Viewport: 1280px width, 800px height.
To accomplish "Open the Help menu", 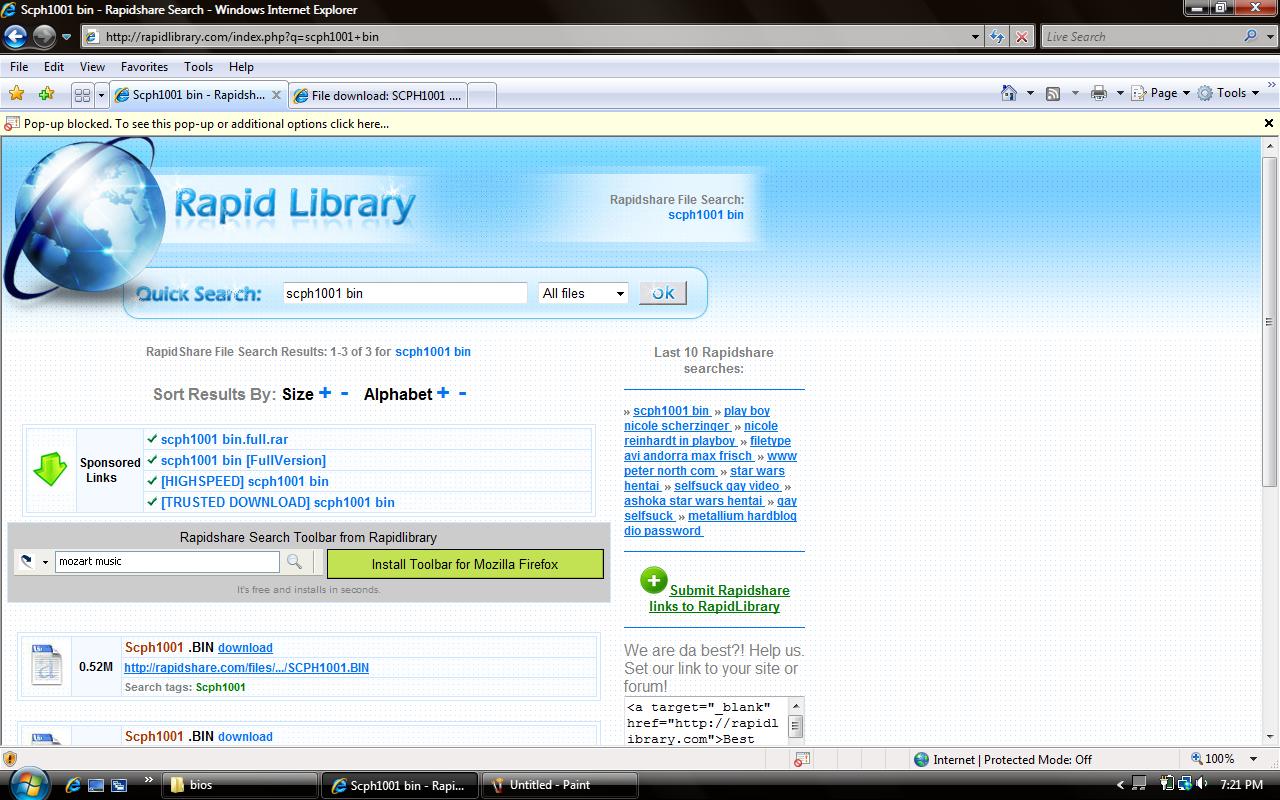I will [x=241, y=67].
